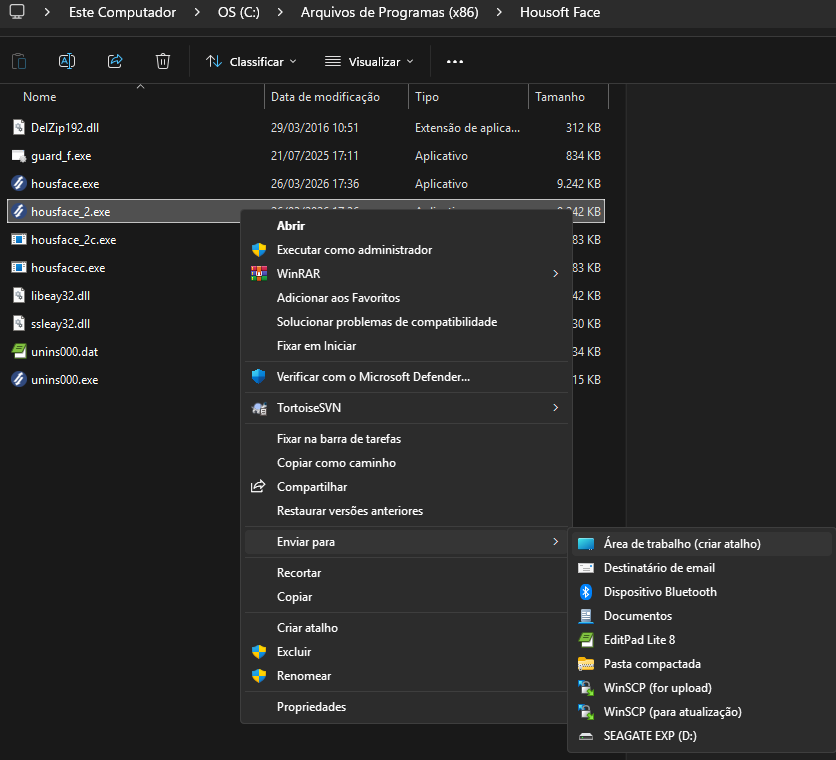
Task: Click the Rename icon in toolbar
Action: click(67, 61)
